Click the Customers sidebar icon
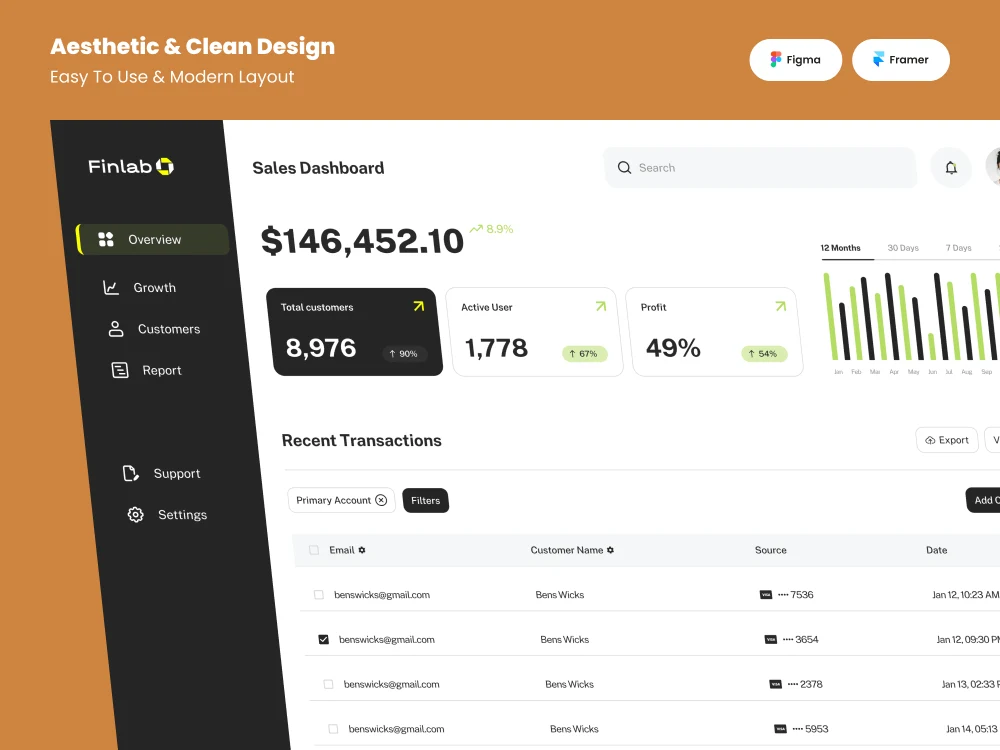1000x750 pixels. click(x=118, y=328)
